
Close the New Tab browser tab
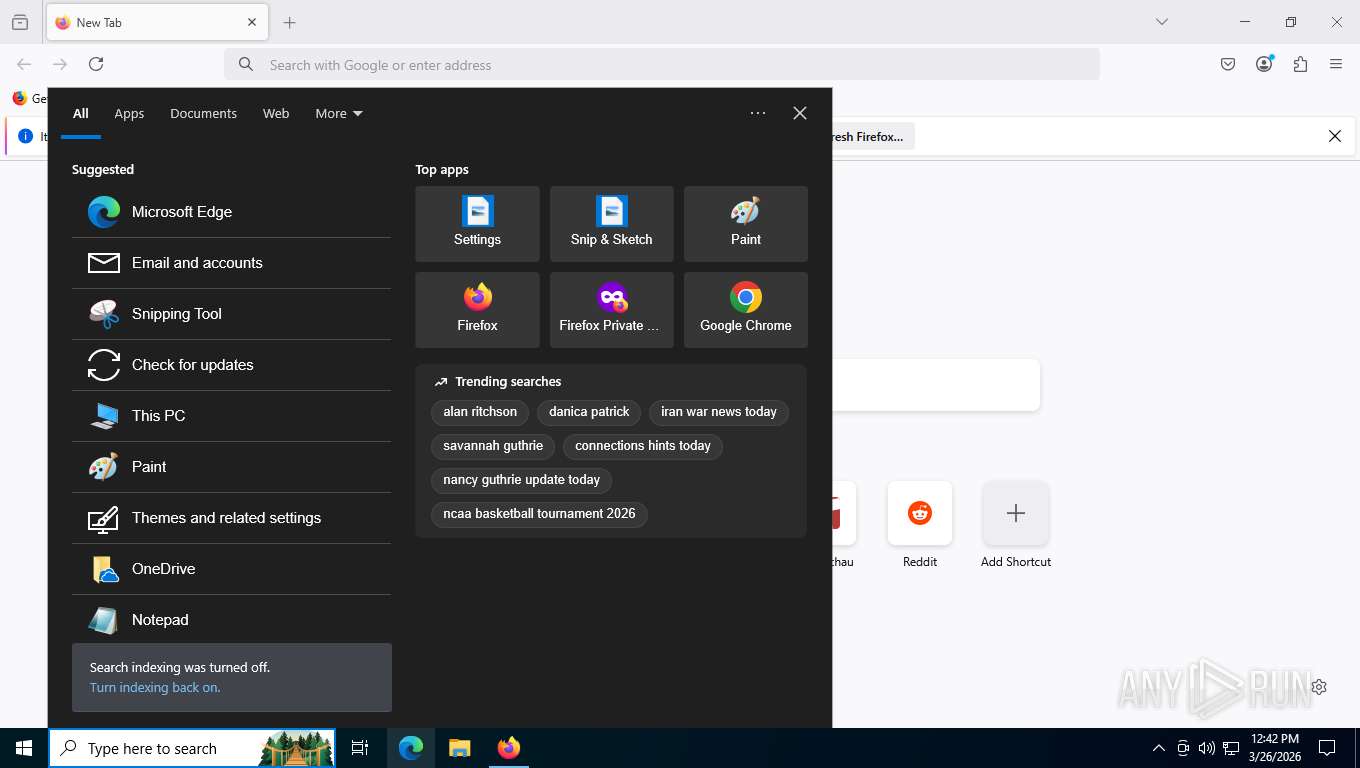[x=252, y=22]
